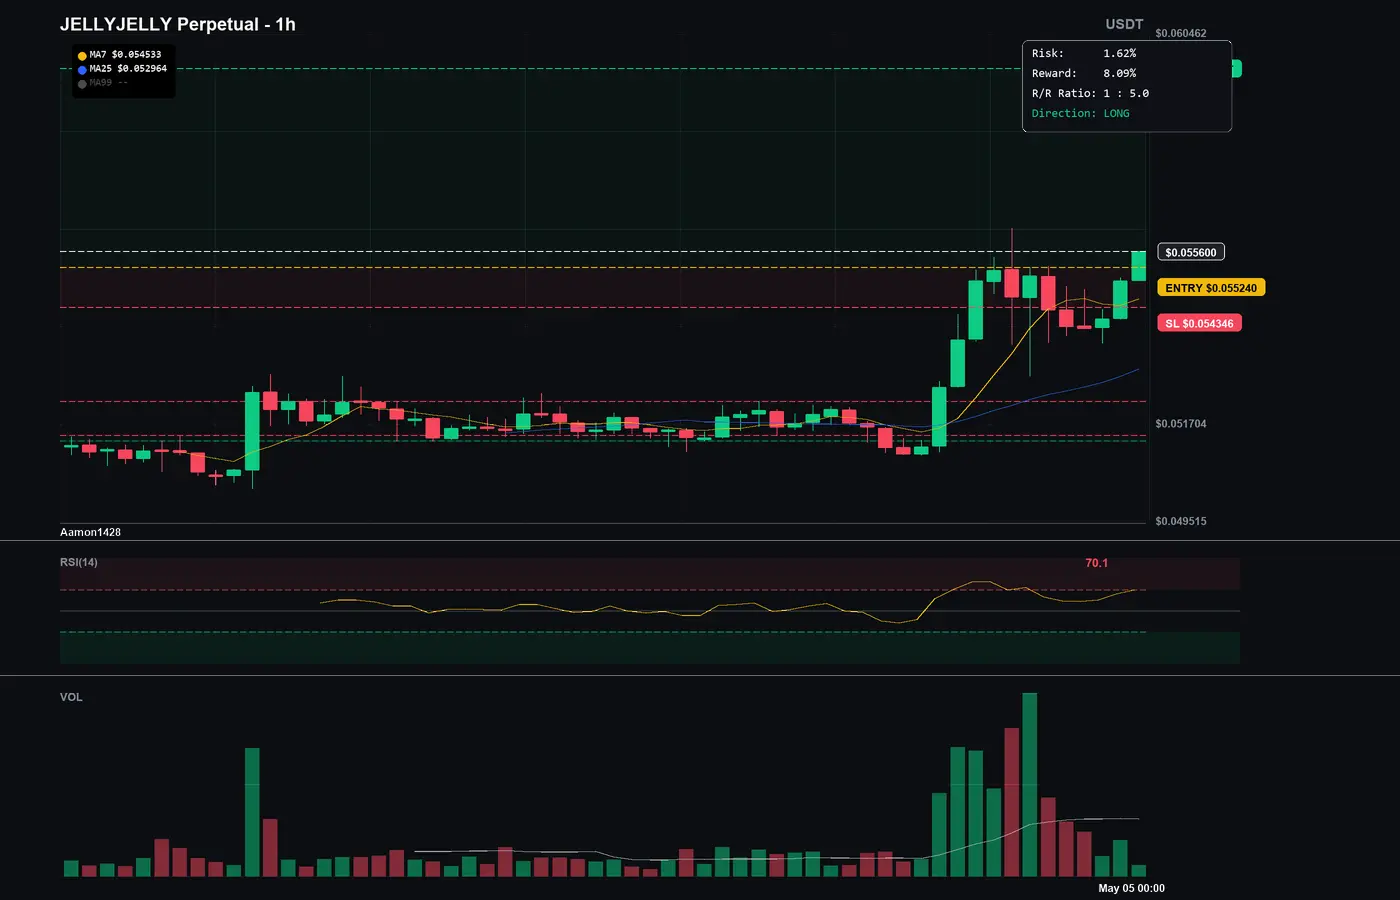Click the May 05 00:00 time label

point(1131,888)
